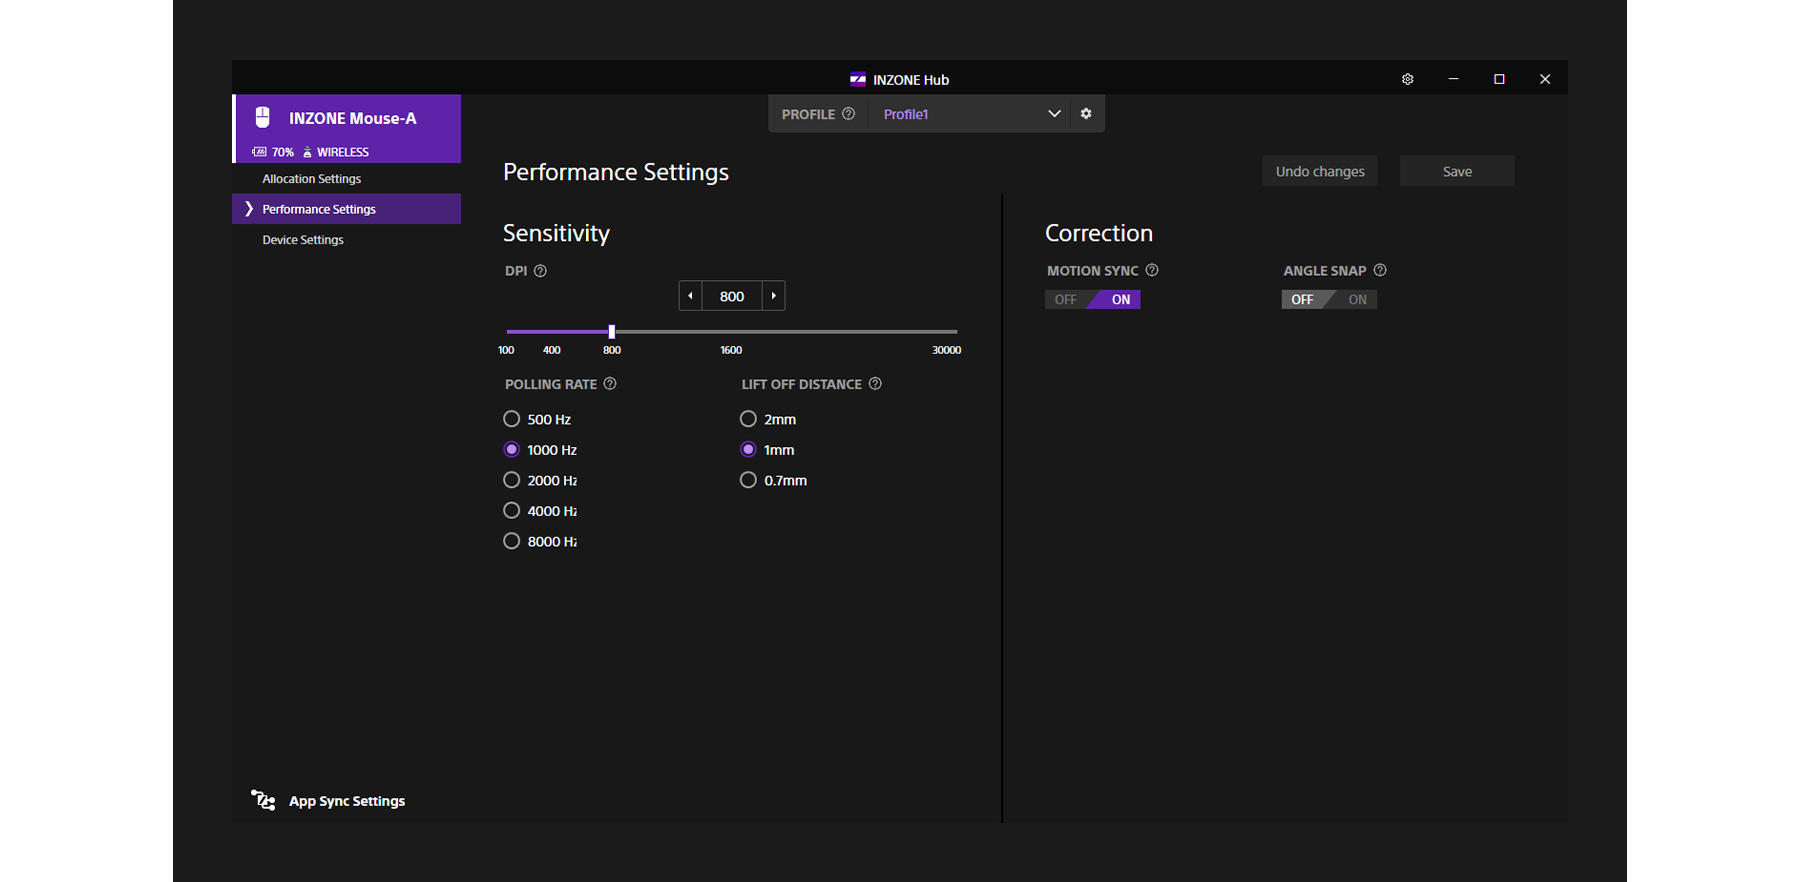Click the Performance Settings chevron
Screen dimensions: 1800x882
click(x=248, y=209)
